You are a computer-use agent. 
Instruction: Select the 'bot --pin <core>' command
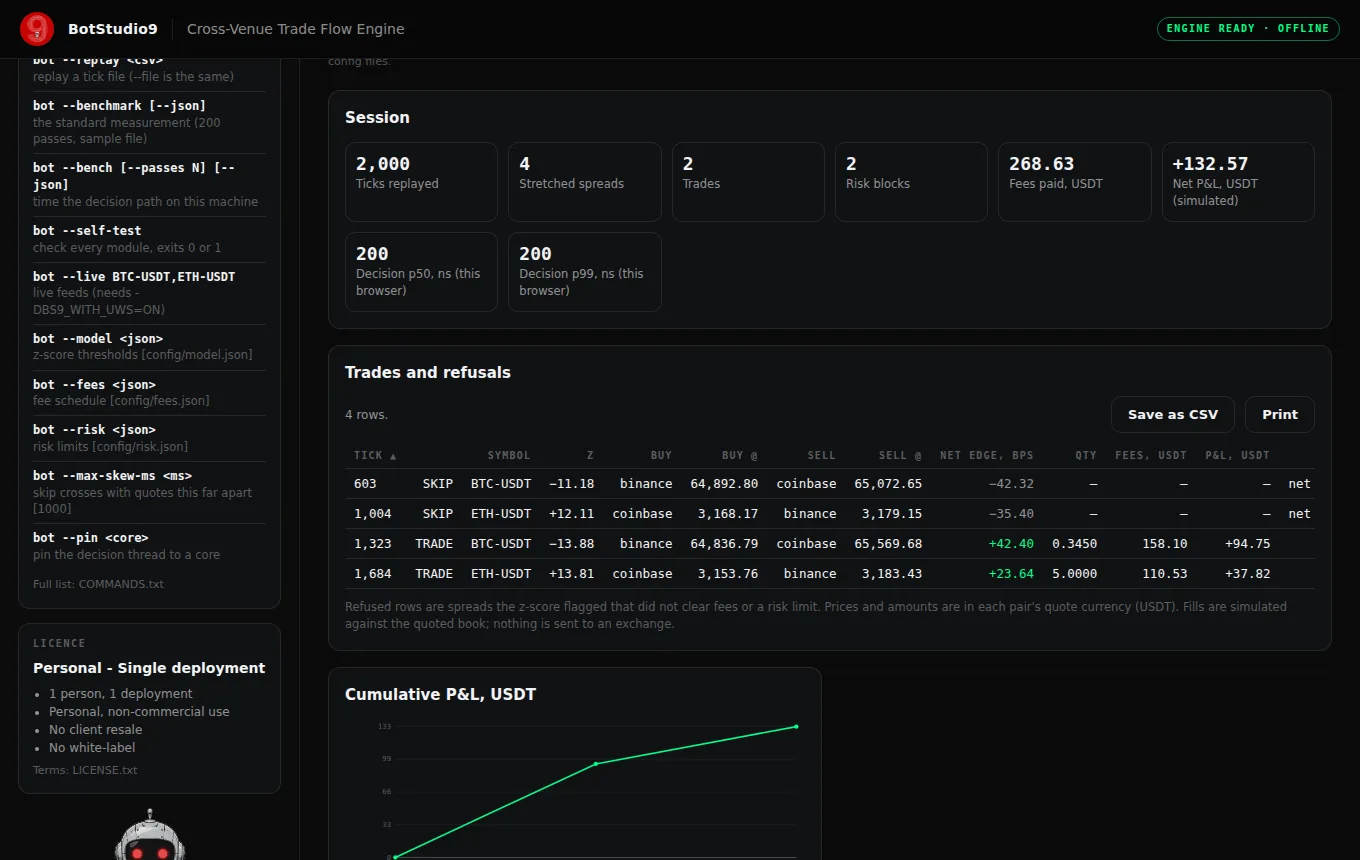150,546
